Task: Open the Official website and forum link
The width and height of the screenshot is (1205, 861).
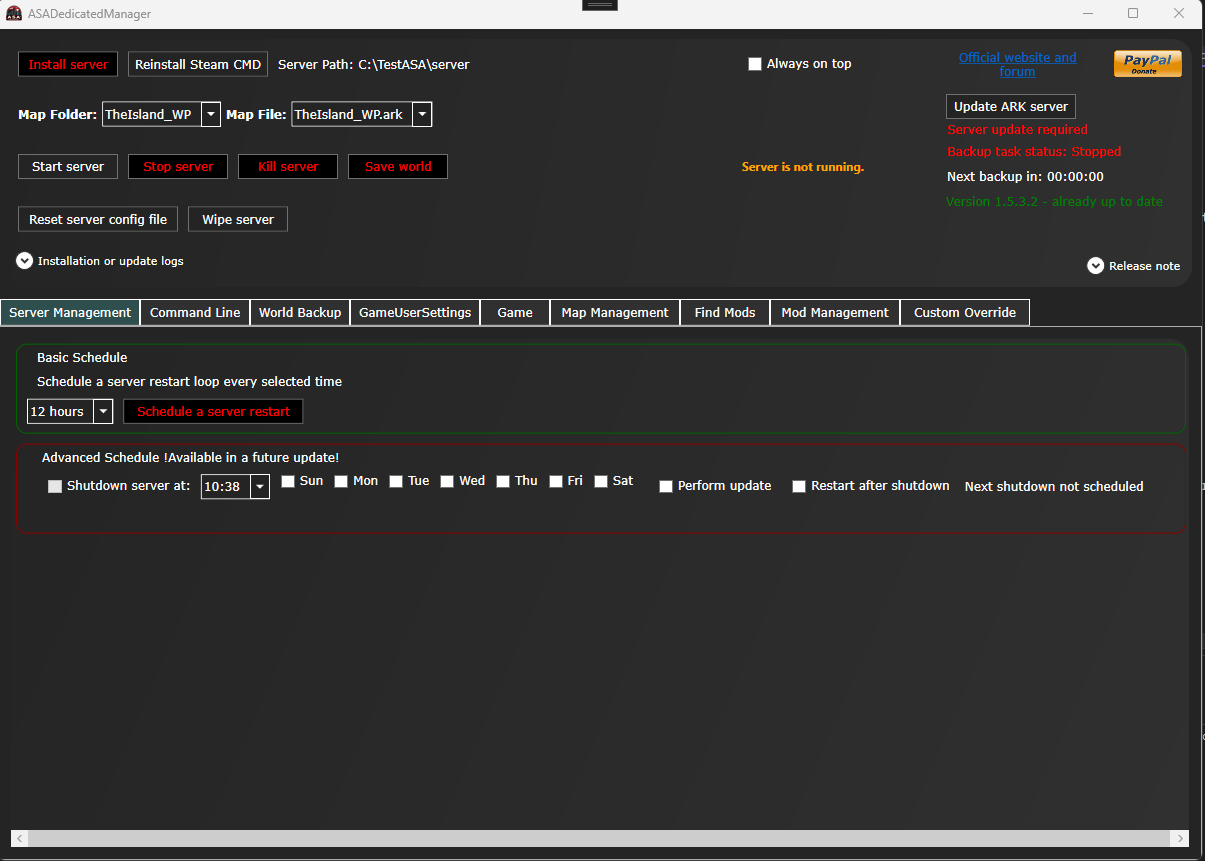Action: tap(1017, 64)
